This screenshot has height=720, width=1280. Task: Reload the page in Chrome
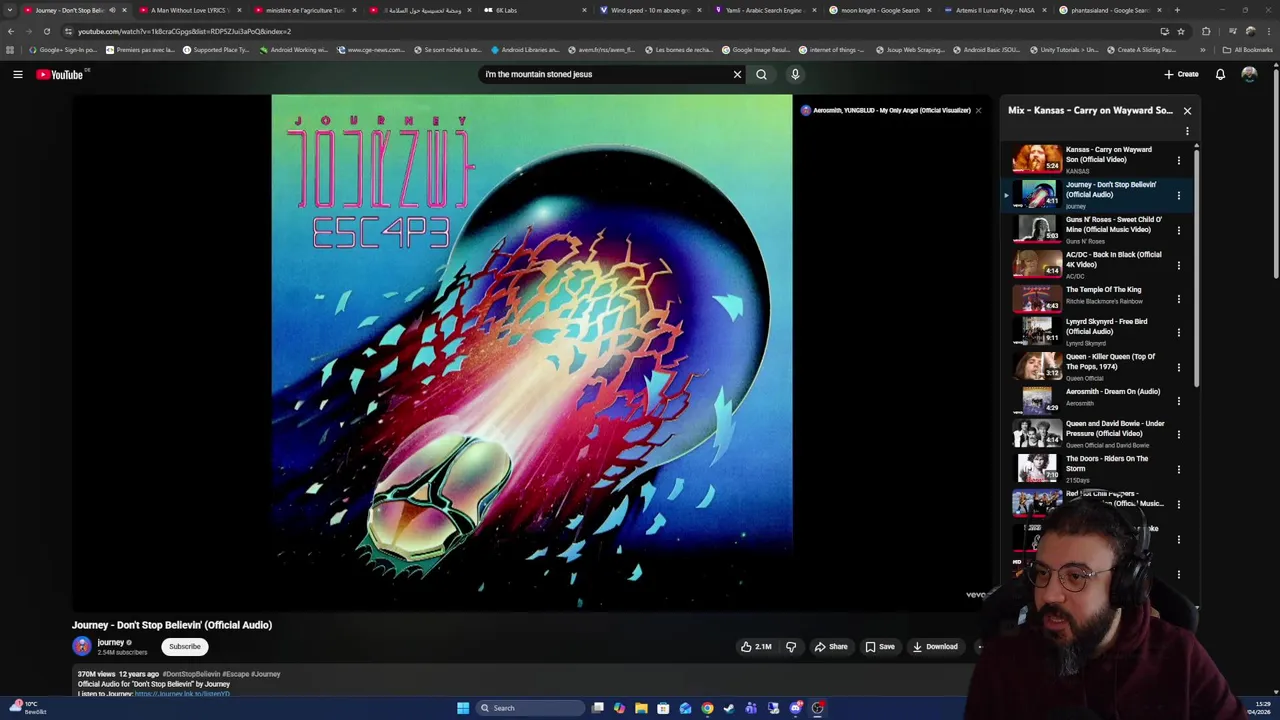pos(46,31)
